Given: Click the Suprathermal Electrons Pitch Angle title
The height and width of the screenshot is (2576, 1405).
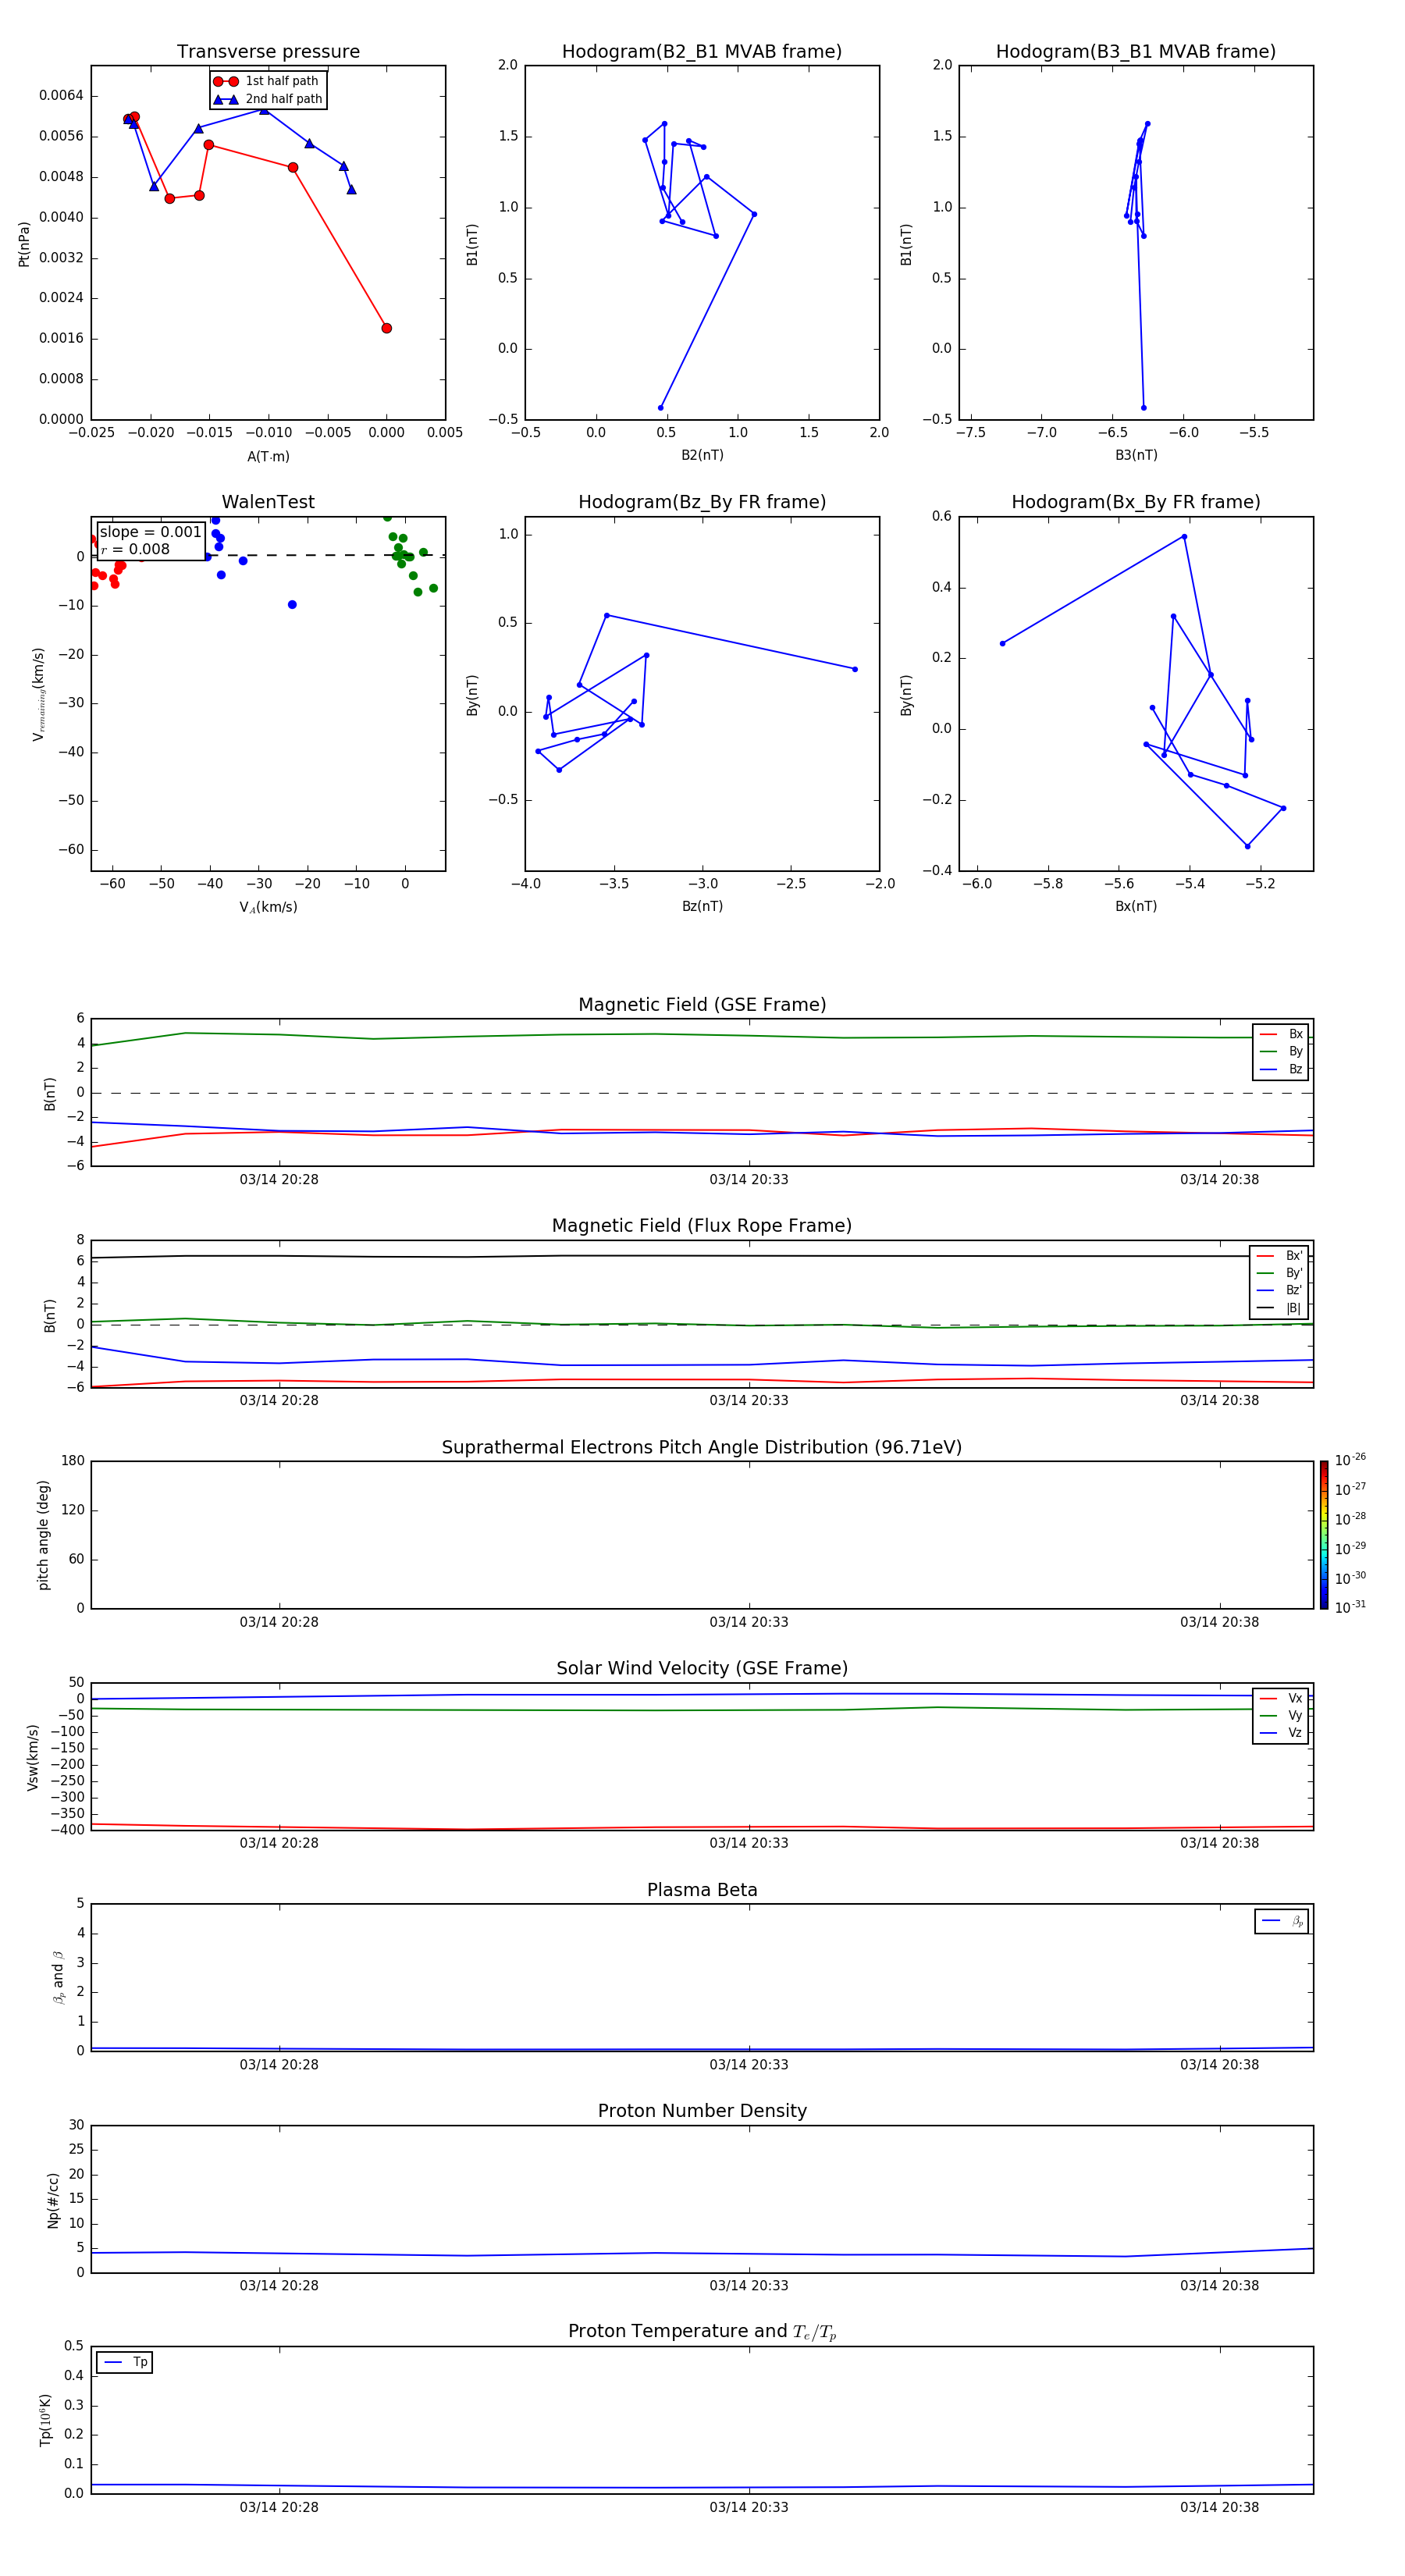Looking at the screenshot, I should tap(702, 1448).
